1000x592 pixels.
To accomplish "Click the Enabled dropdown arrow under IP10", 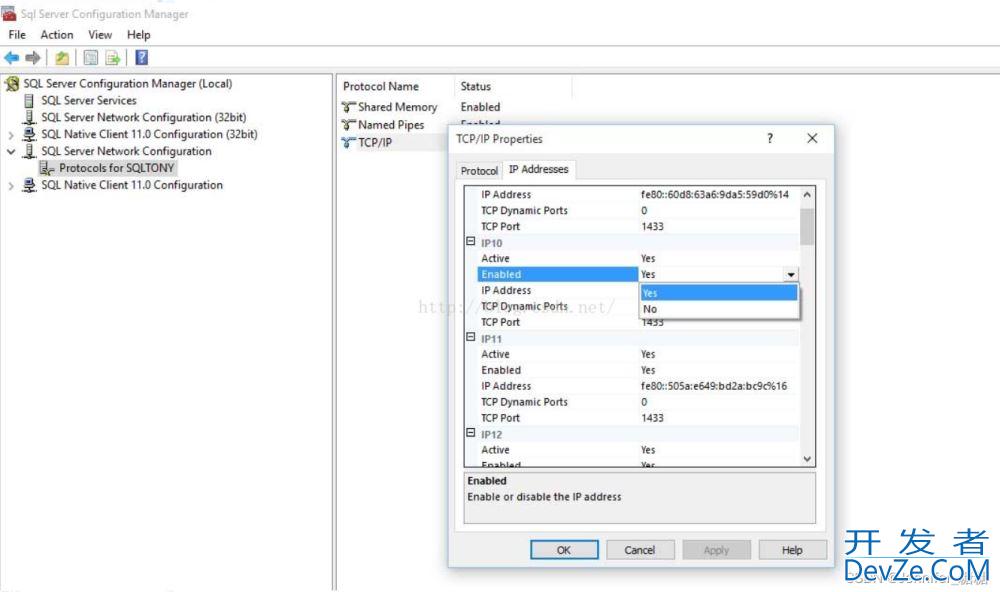I will [791, 275].
